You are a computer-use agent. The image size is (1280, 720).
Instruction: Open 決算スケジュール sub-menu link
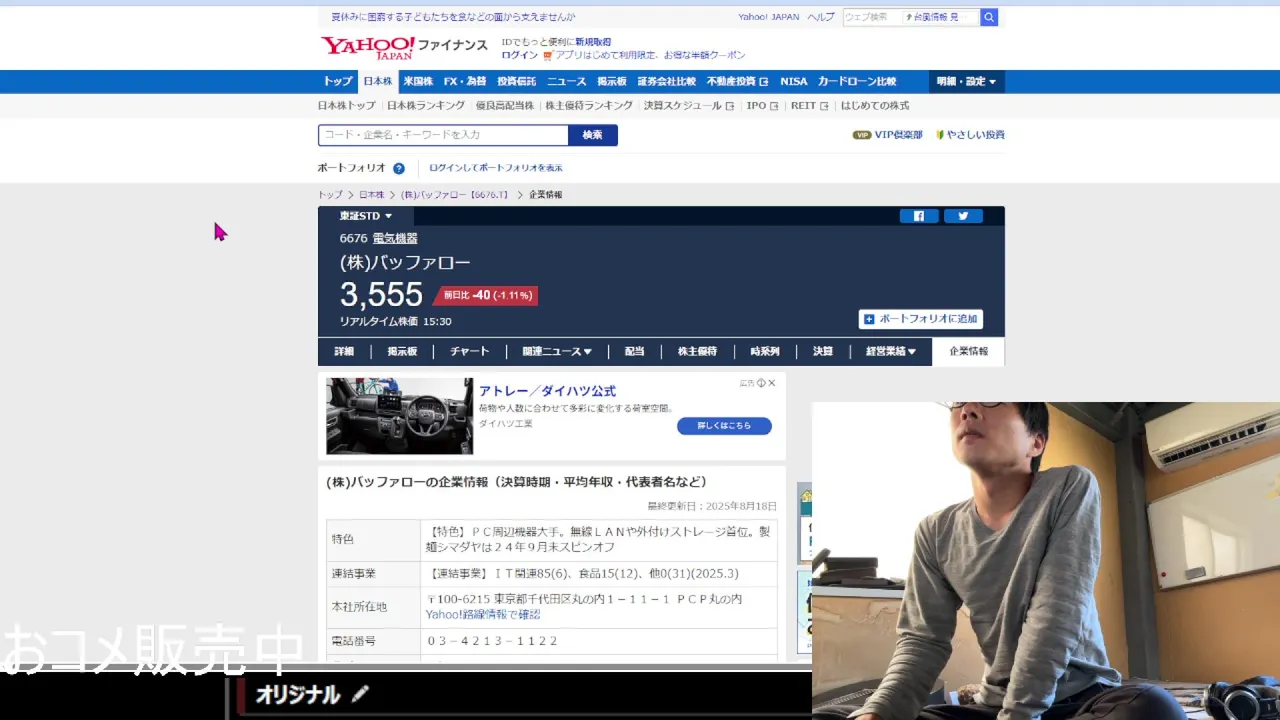click(688, 106)
